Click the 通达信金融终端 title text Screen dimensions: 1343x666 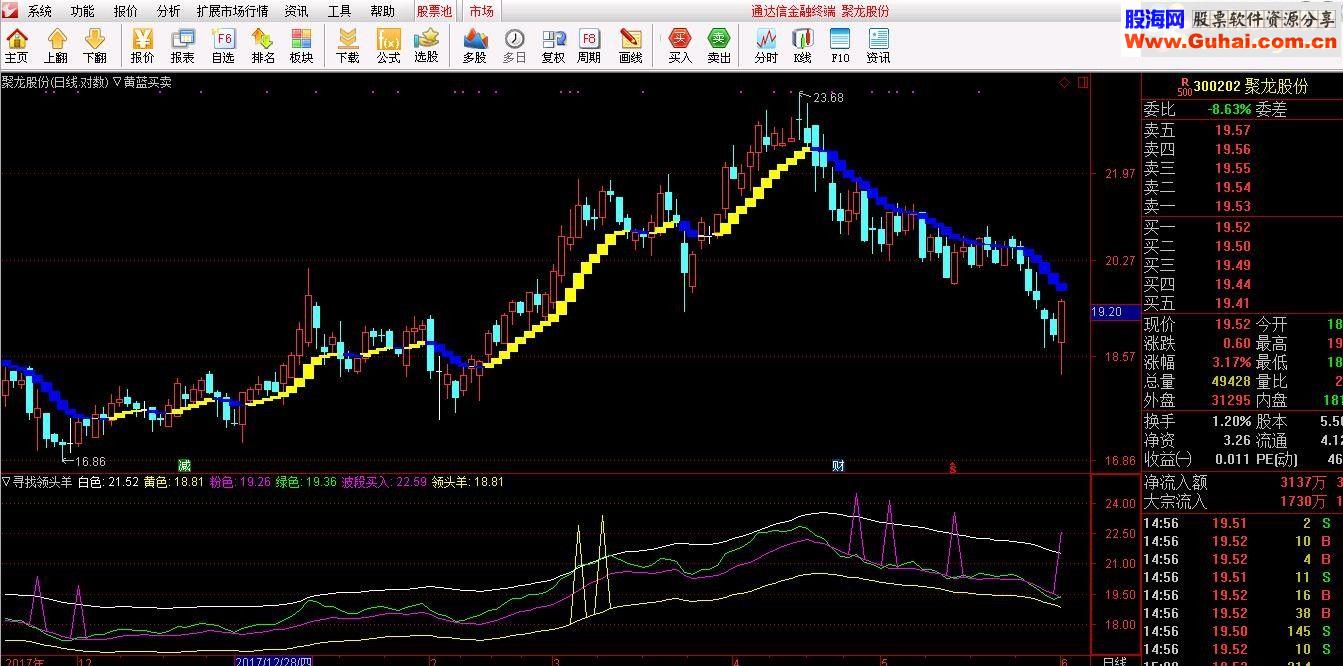[x=793, y=12]
